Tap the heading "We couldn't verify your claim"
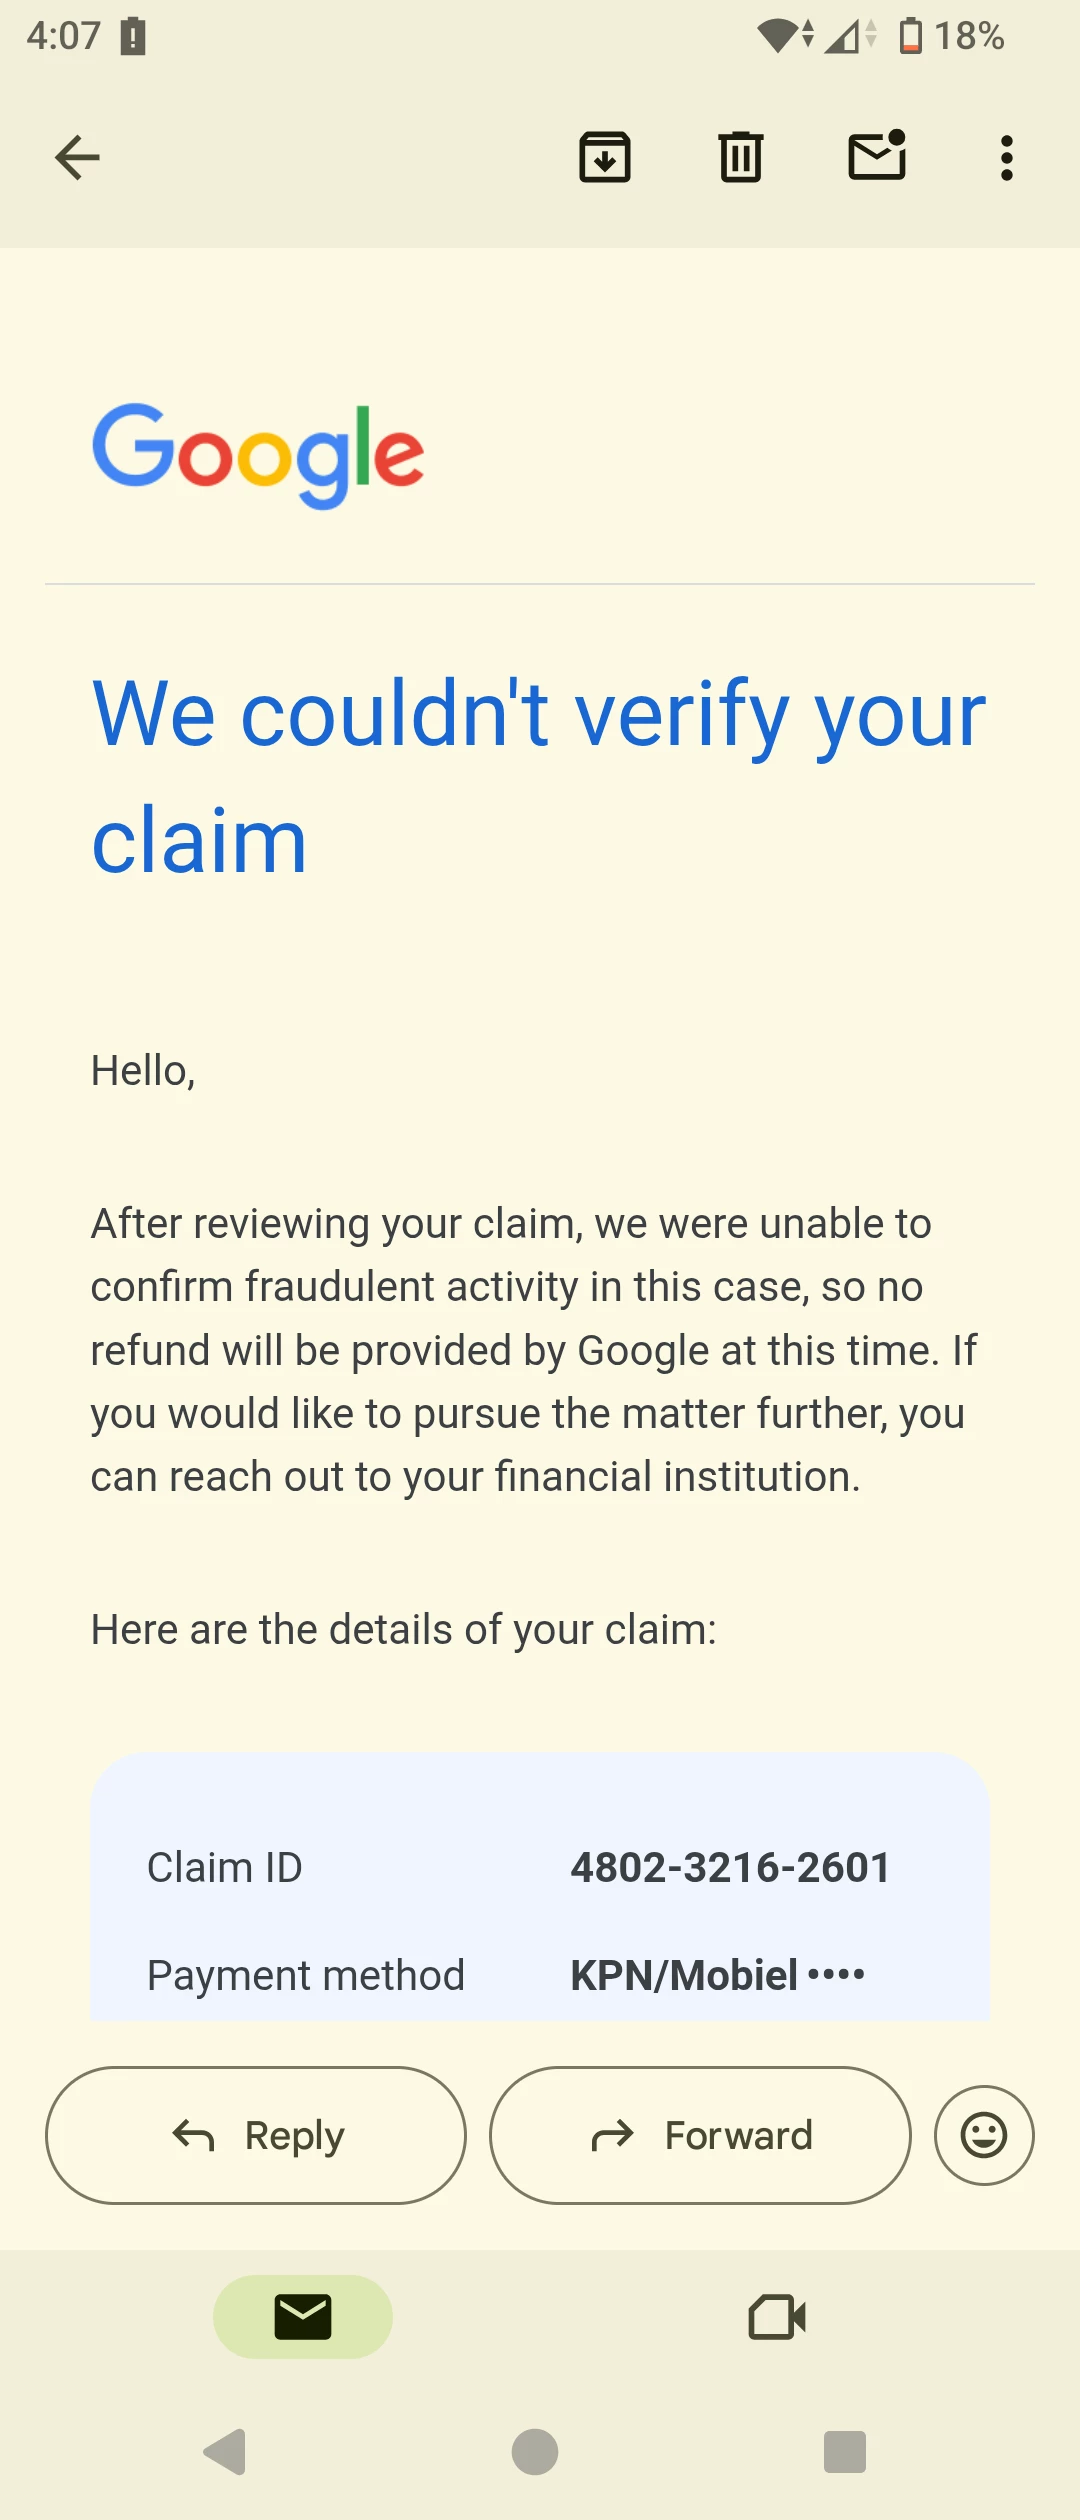 [538, 776]
